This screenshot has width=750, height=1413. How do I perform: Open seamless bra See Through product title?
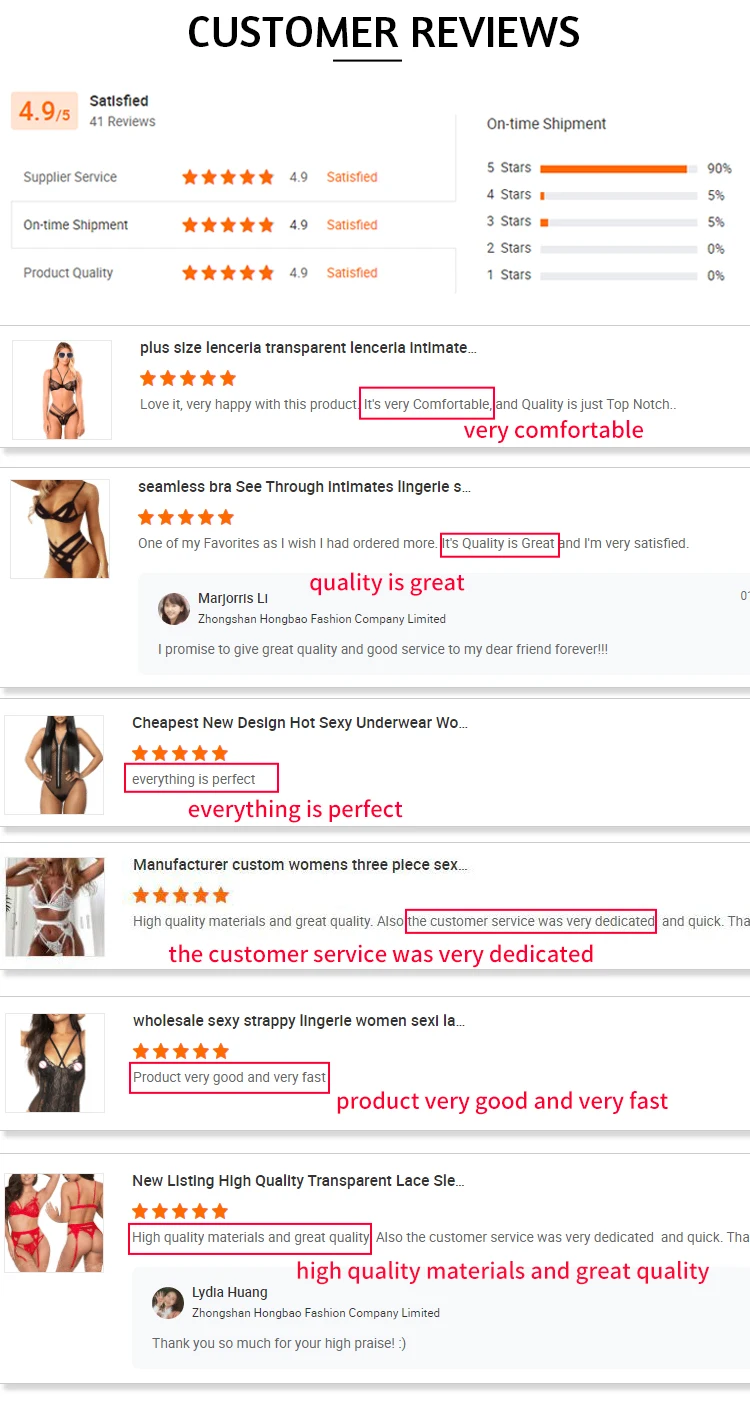click(304, 487)
